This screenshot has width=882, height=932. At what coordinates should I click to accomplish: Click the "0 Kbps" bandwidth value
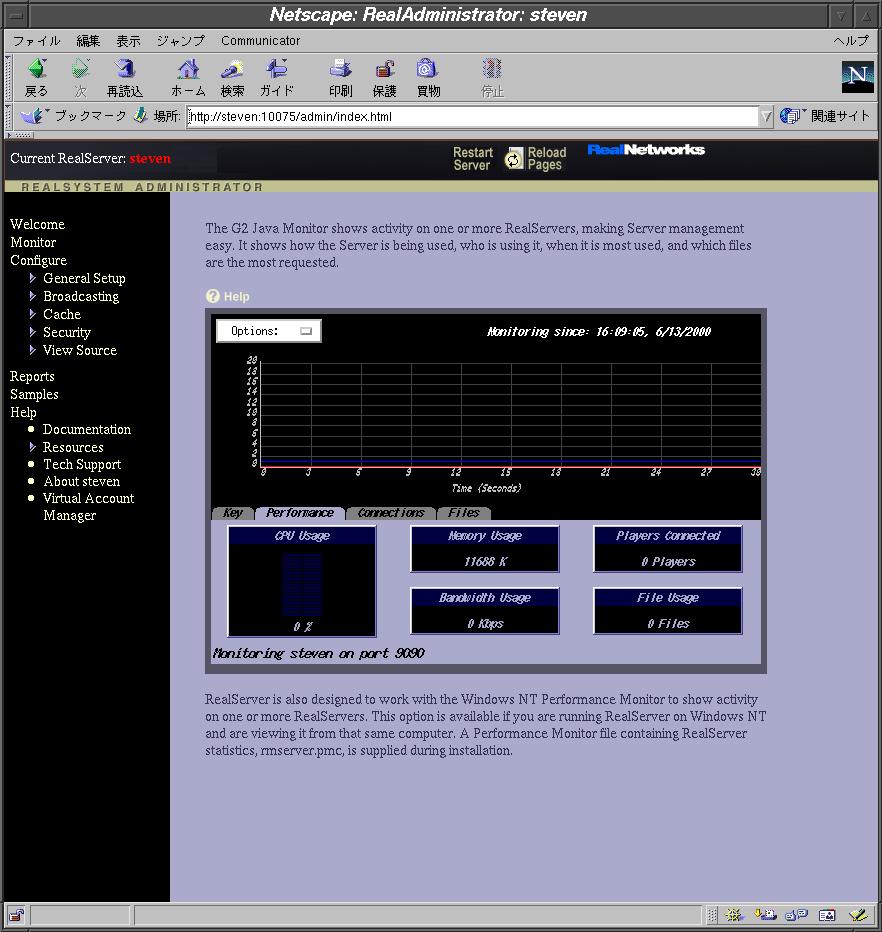pos(485,624)
